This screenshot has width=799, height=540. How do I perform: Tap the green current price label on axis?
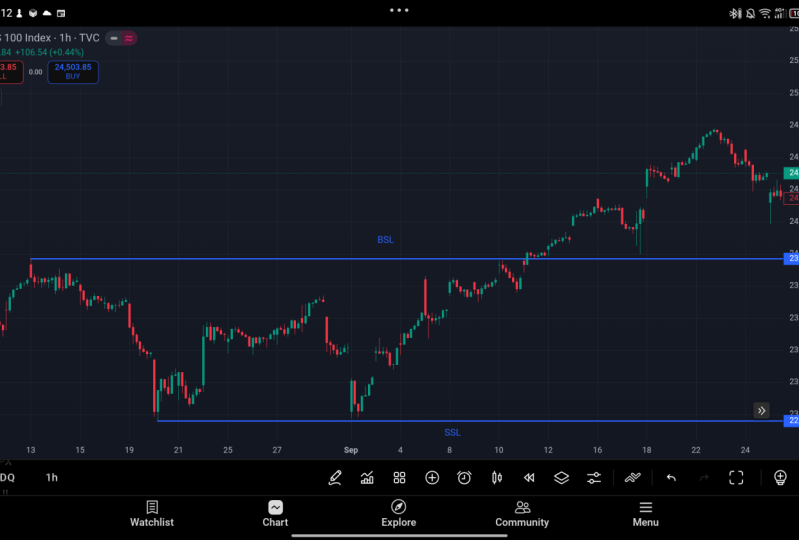pyautogui.click(x=791, y=173)
